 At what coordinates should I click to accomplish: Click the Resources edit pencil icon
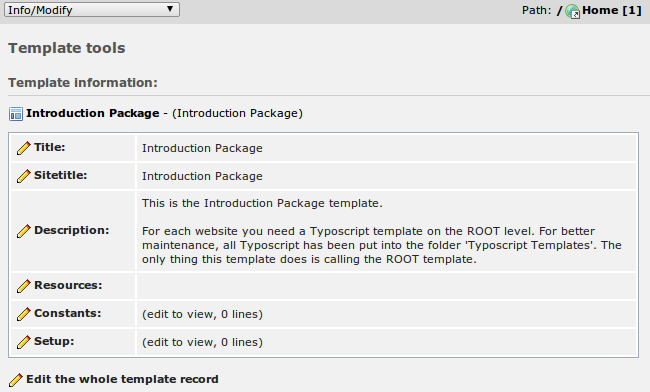pyautogui.click(x=24, y=286)
